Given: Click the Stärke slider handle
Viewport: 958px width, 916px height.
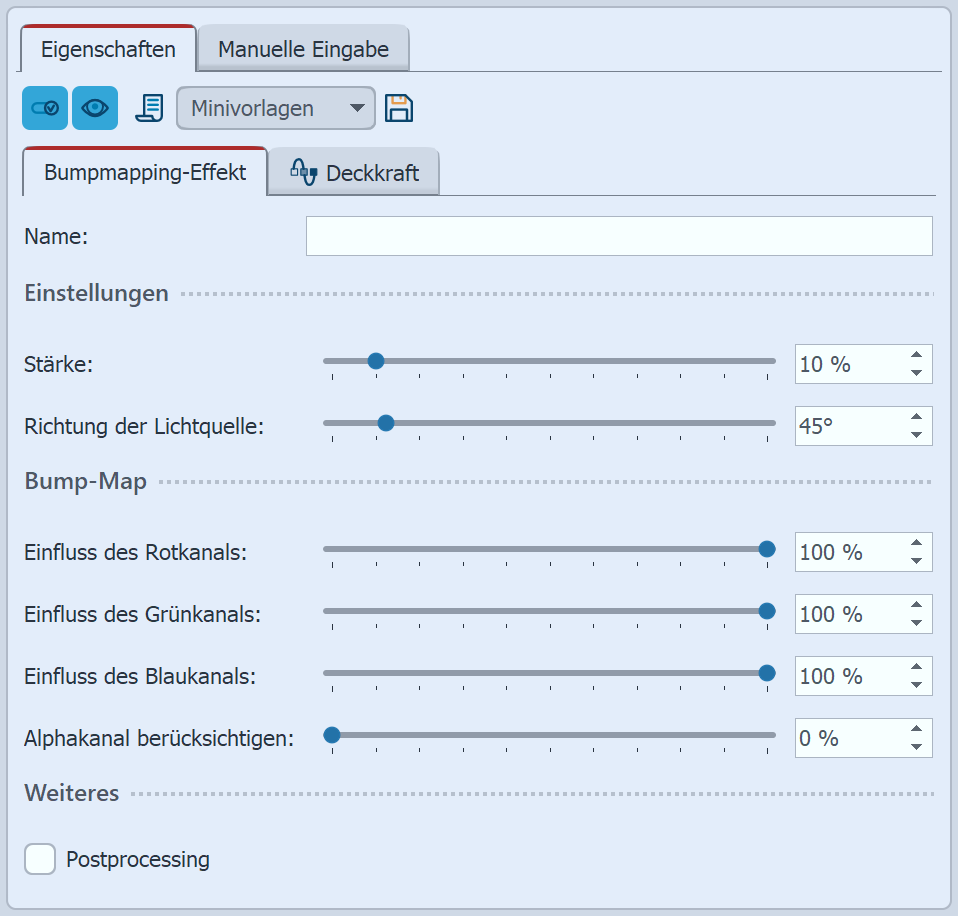Looking at the screenshot, I should [x=375, y=361].
